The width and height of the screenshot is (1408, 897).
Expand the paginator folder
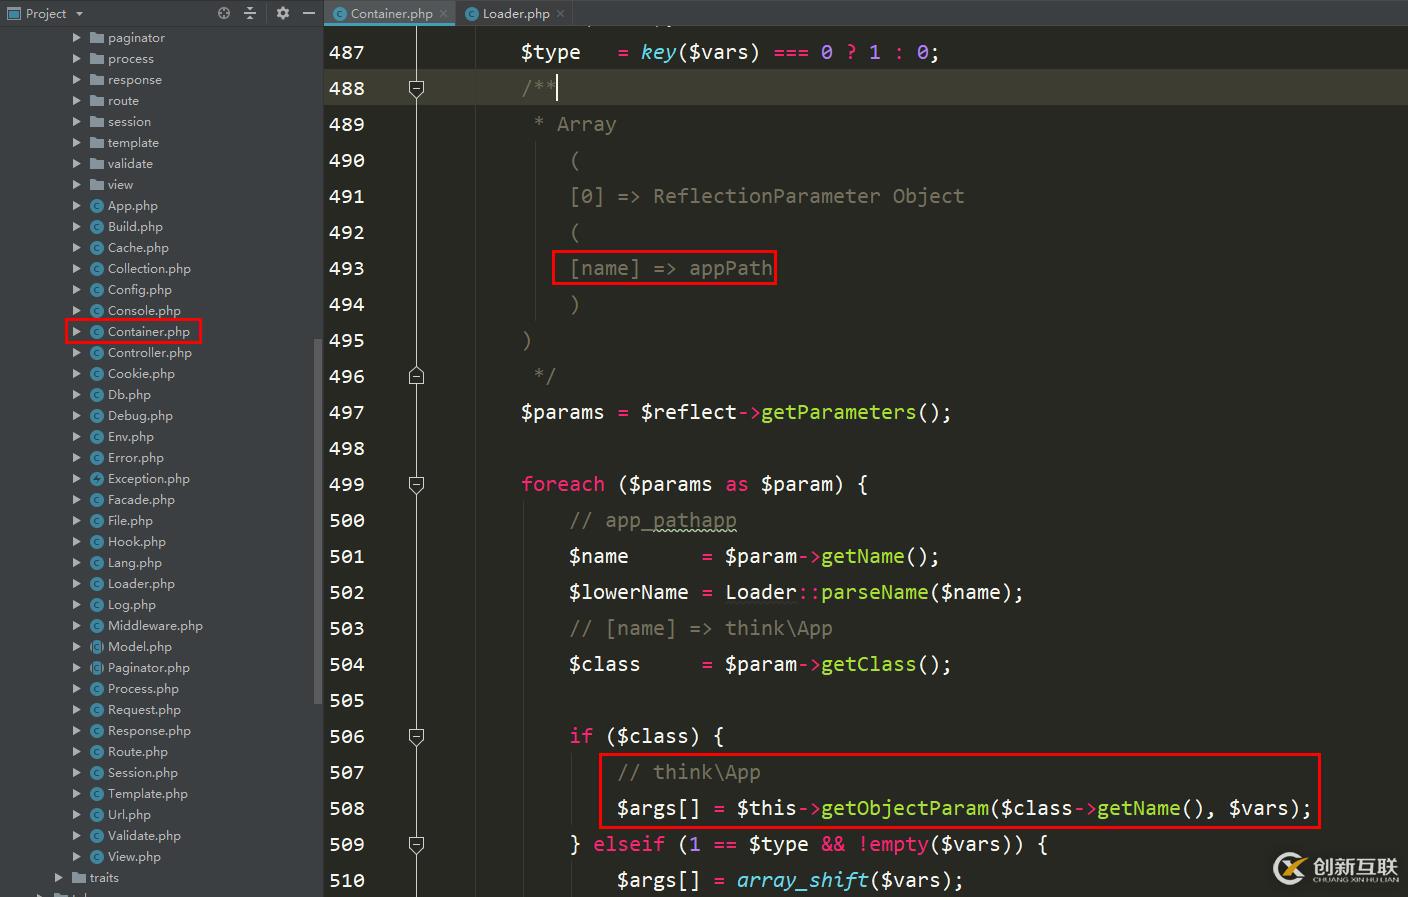[x=75, y=37]
